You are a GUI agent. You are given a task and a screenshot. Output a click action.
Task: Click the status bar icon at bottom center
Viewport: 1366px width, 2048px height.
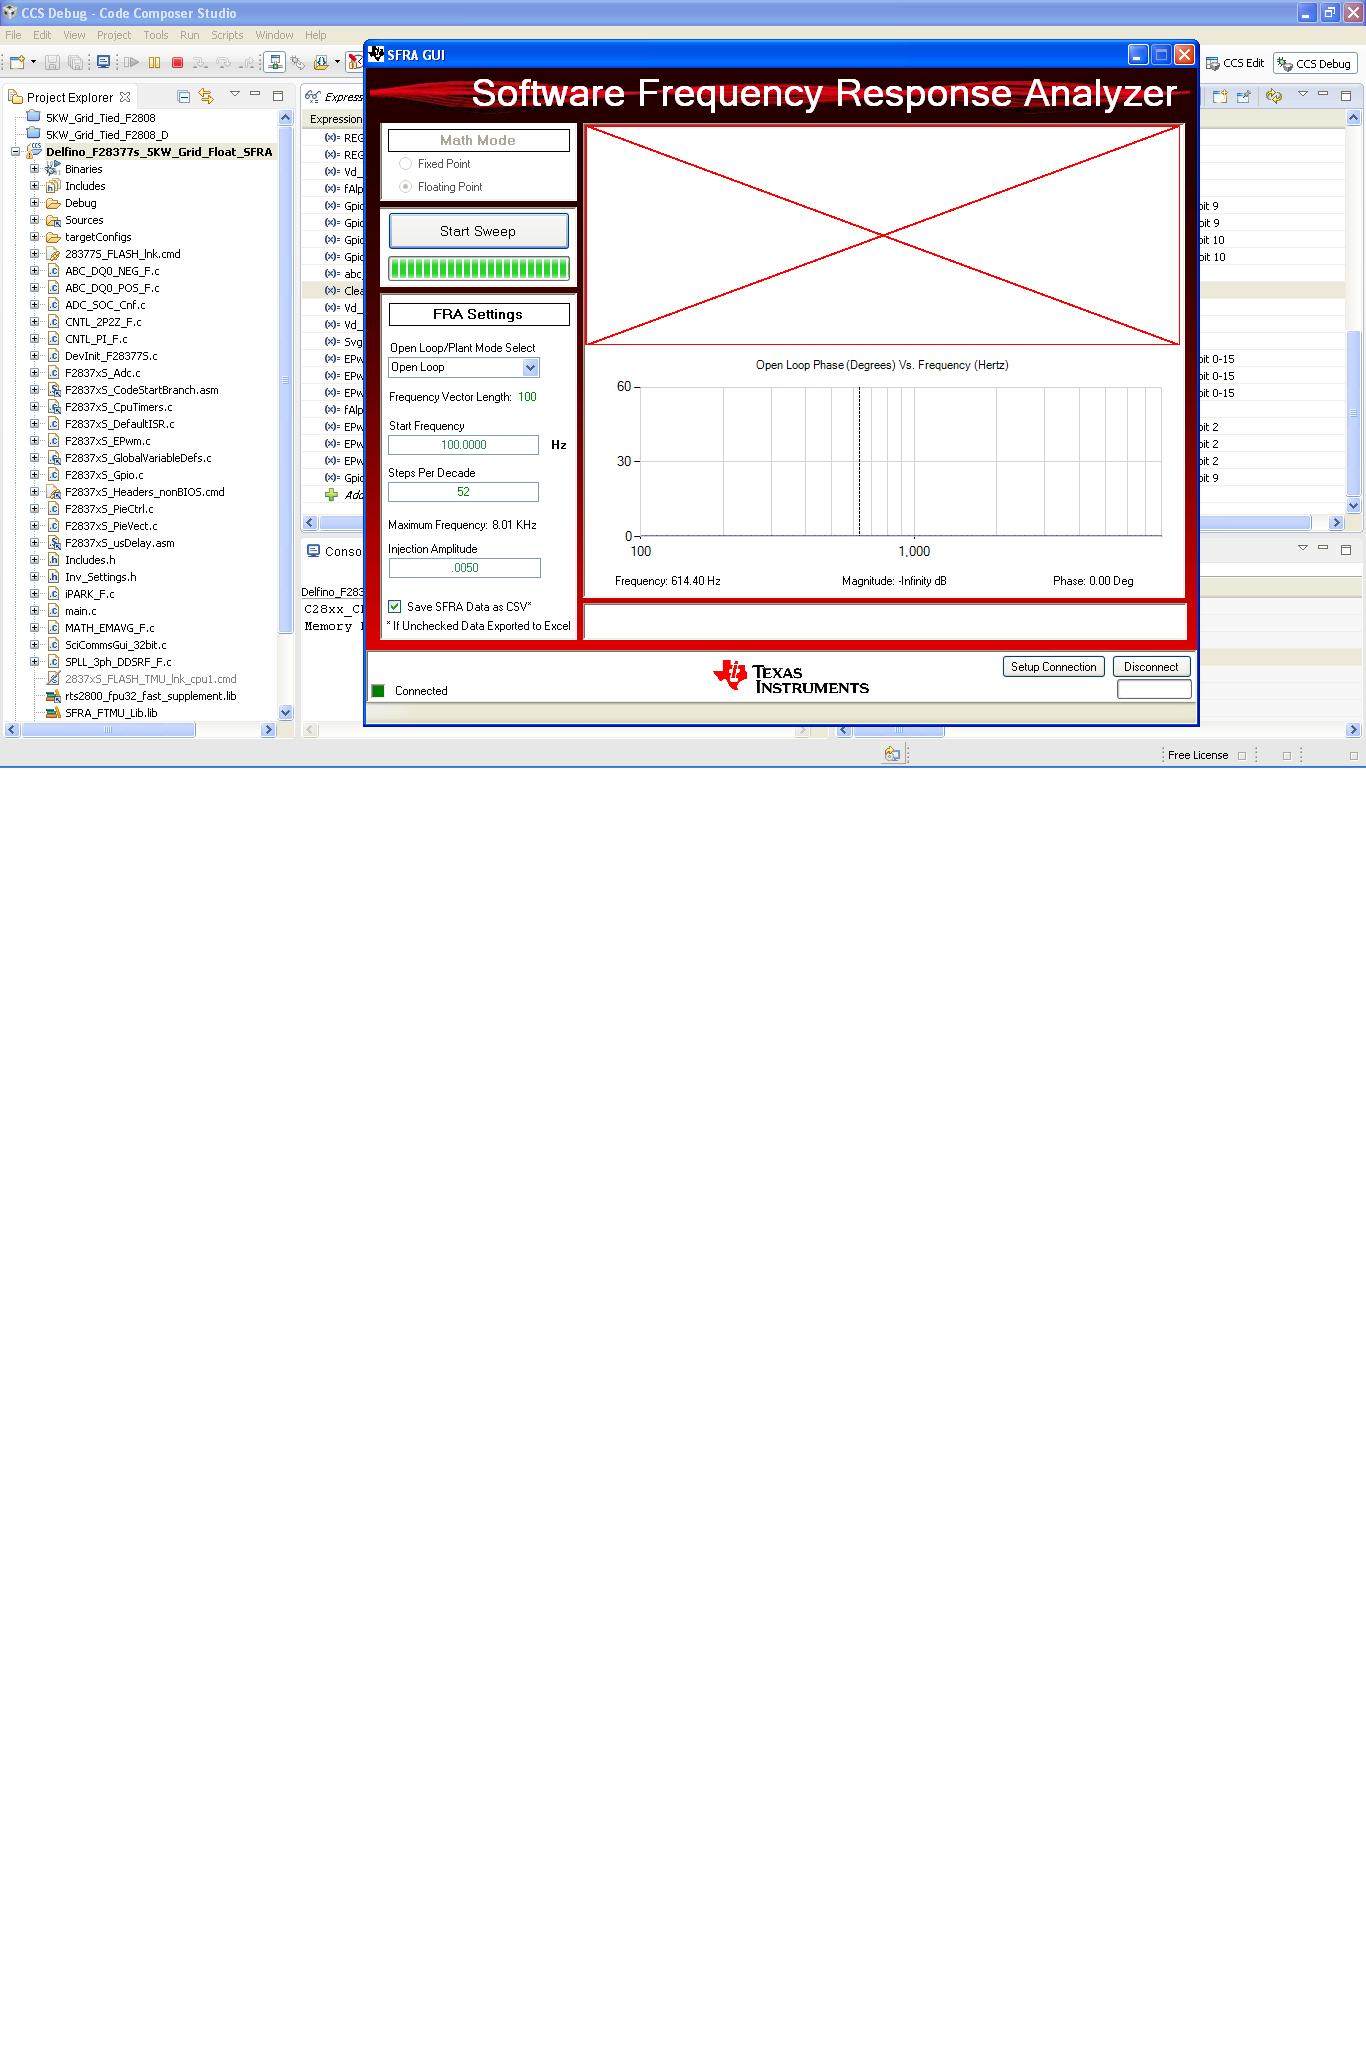coord(892,754)
